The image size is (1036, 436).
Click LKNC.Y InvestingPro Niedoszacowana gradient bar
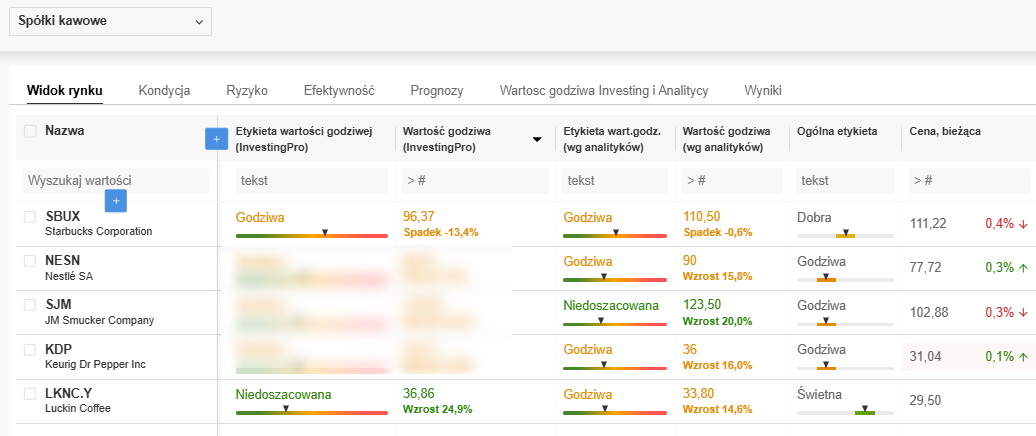coord(312,412)
